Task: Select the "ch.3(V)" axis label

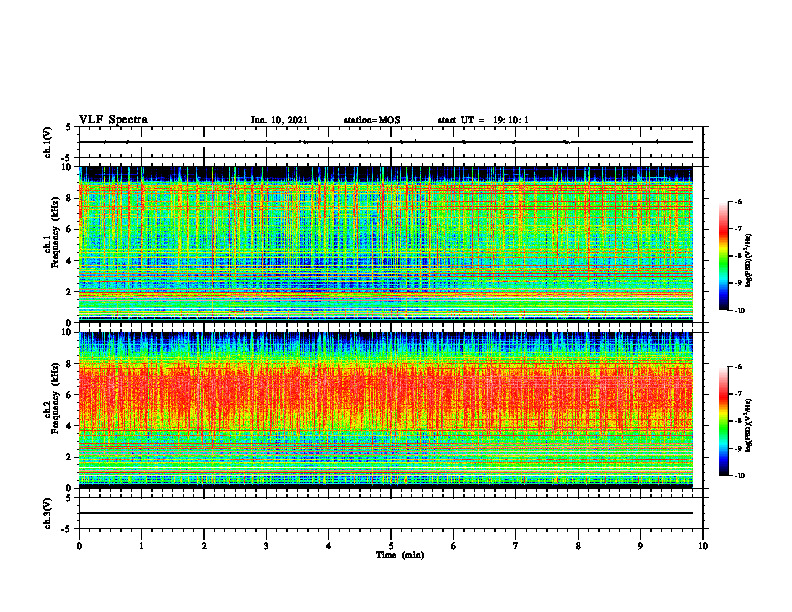Action: [x=48, y=513]
